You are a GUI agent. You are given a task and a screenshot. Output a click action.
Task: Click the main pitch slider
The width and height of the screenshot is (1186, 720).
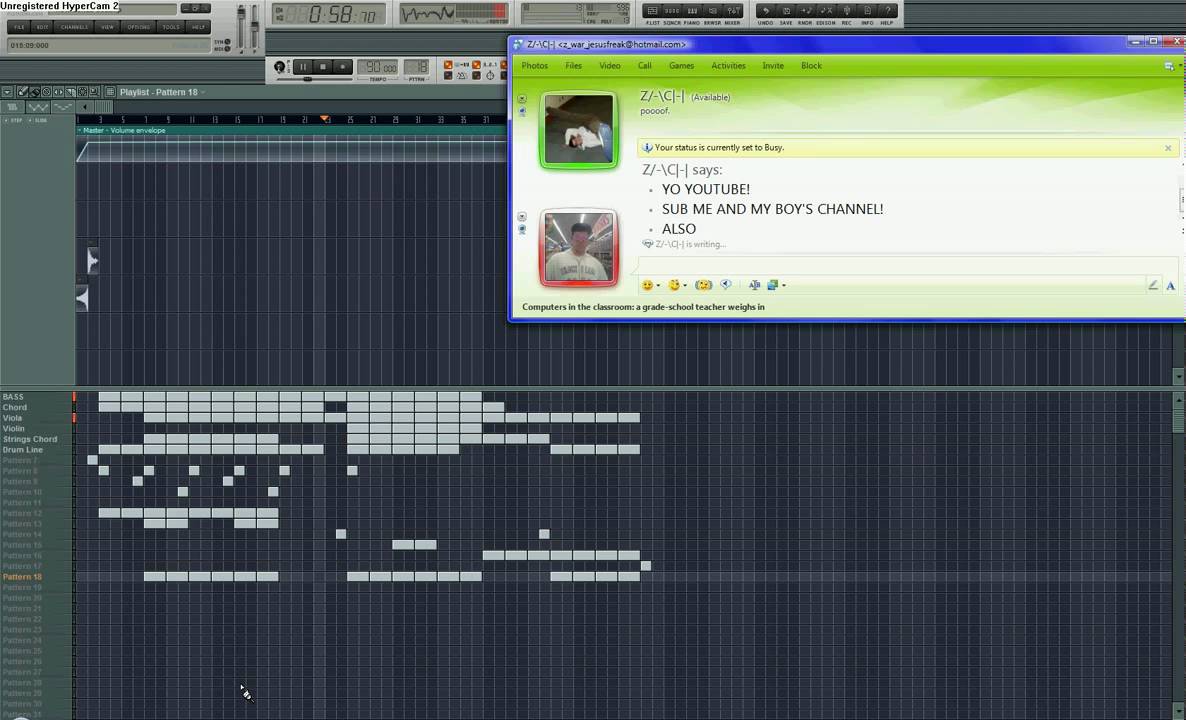(x=255, y=27)
